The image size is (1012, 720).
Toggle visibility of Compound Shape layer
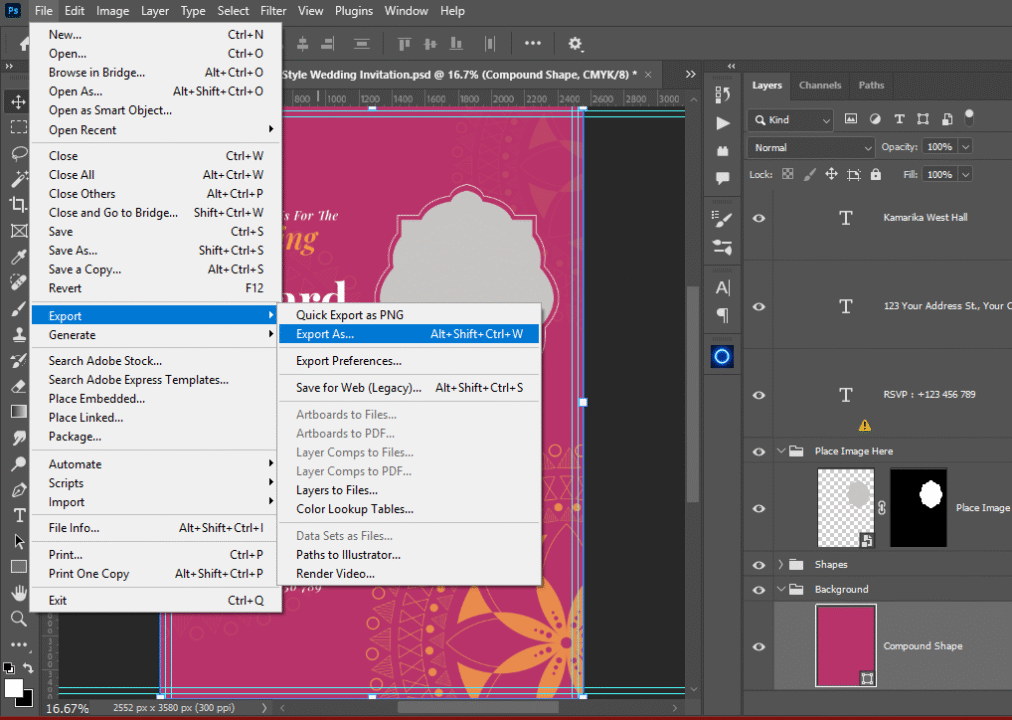(x=759, y=647)
